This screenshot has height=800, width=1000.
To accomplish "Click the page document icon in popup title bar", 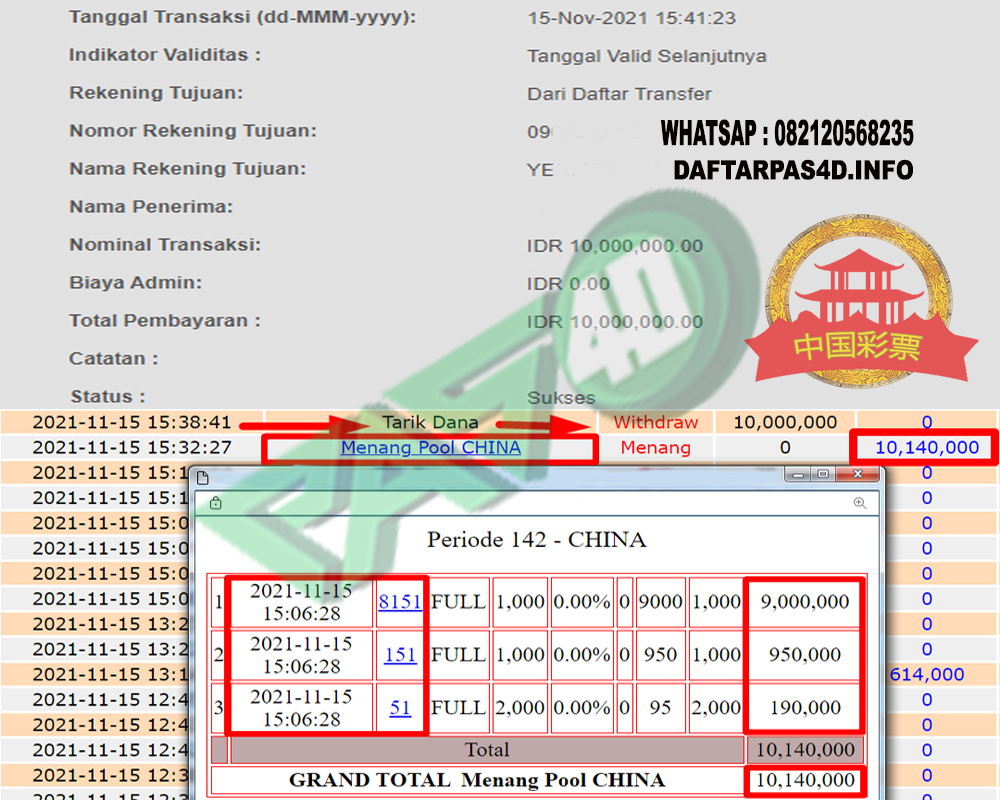I will pos(203,478).
